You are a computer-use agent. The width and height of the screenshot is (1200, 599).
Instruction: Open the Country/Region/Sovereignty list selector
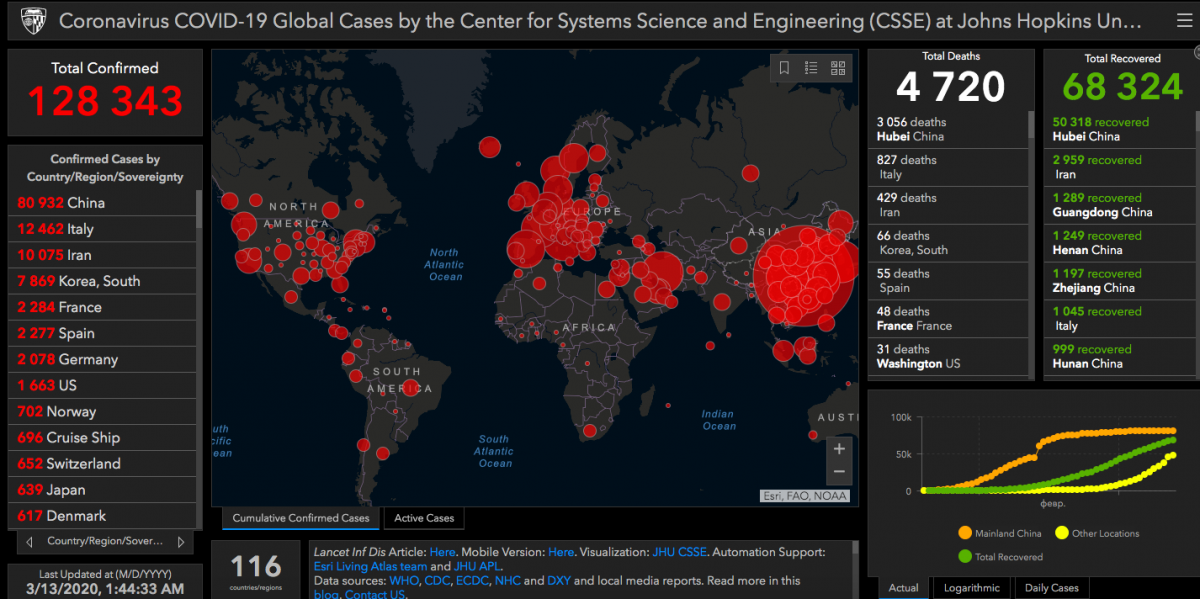105,542
